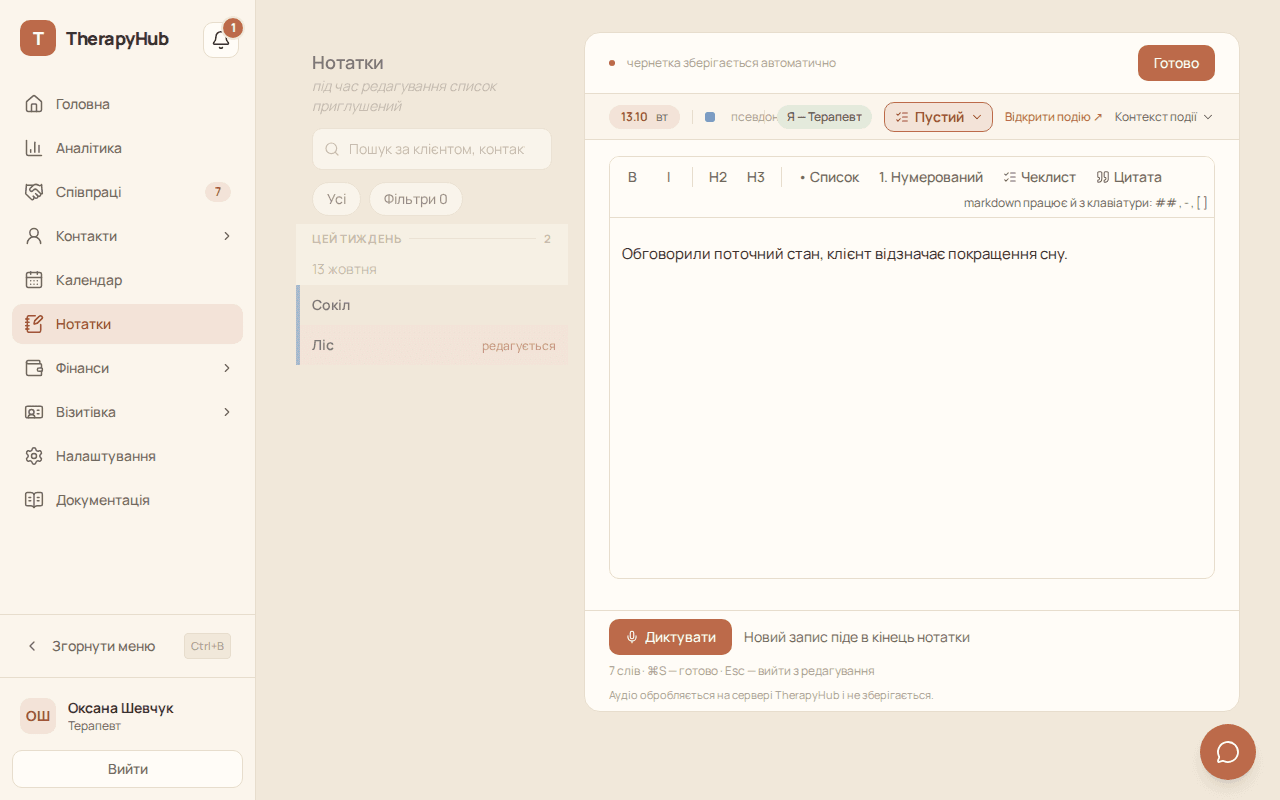Open the Документація page
1280x800 pixels.
point(128,500)
